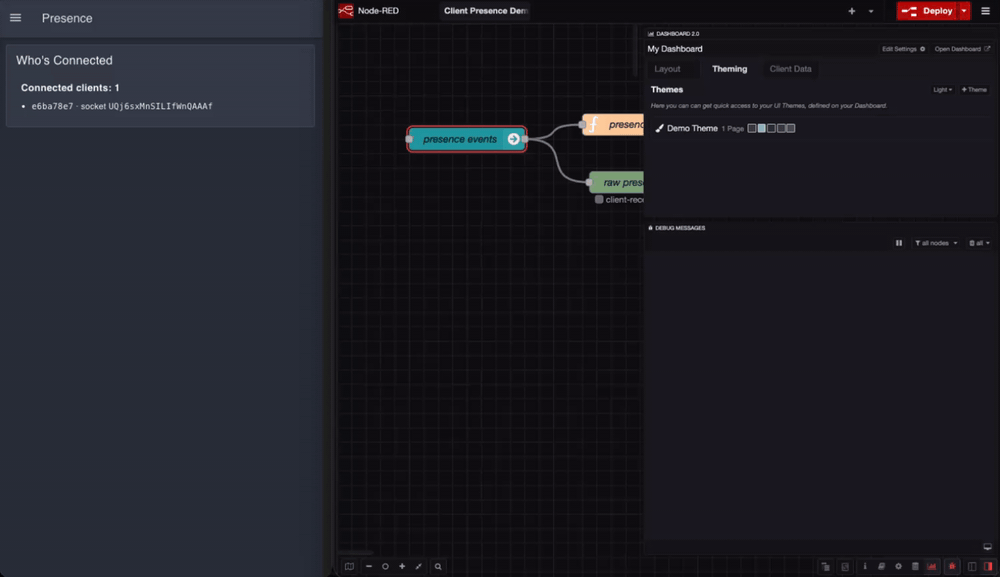The height and width of the screenshot is (577, 1000).
Task: Select the green raw presence debug node
Action: pyautogui.click(x=617, y=182)
